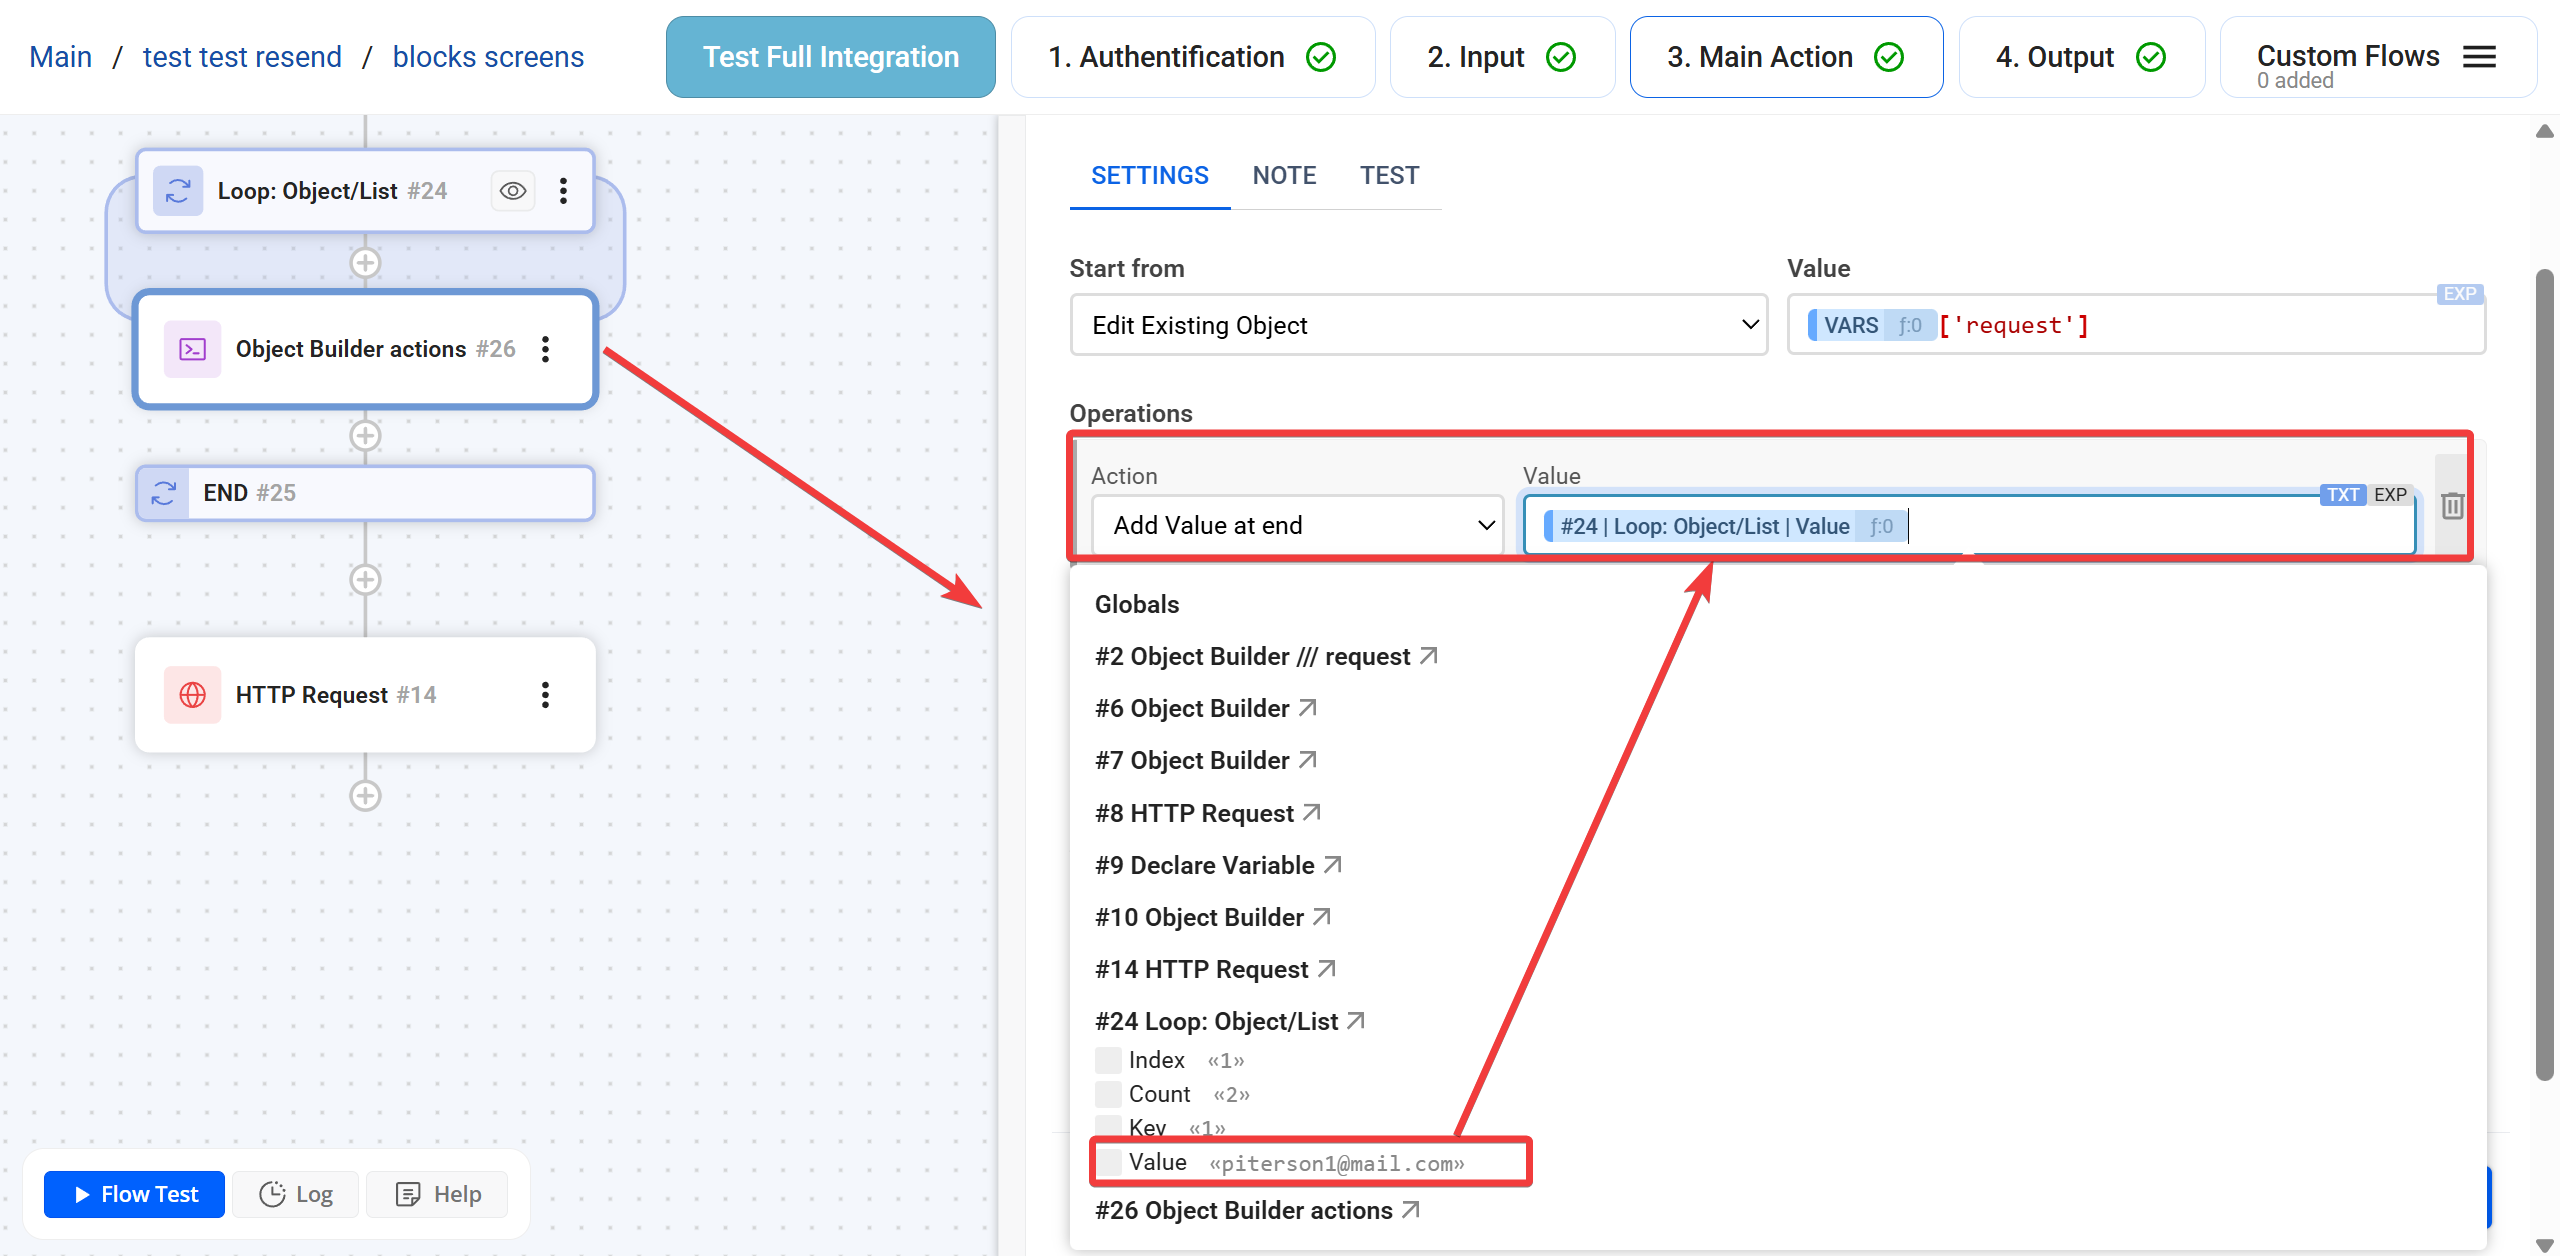Open the #2 Object Builder request arrow link
This screenshot has width=2560, height=1256.
(x=1429, y=656)
